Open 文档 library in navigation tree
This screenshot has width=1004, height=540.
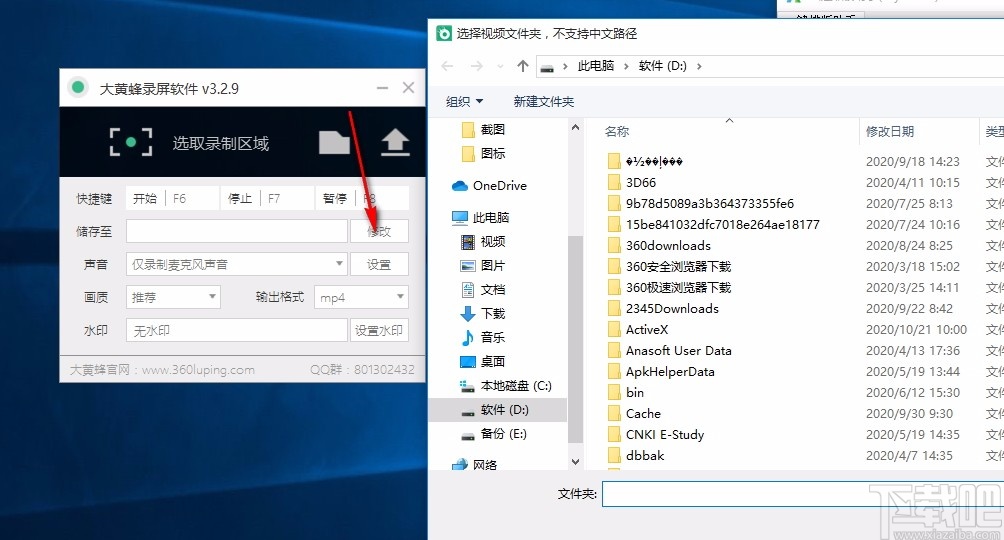pyautogui.click(x=483, y=290)
